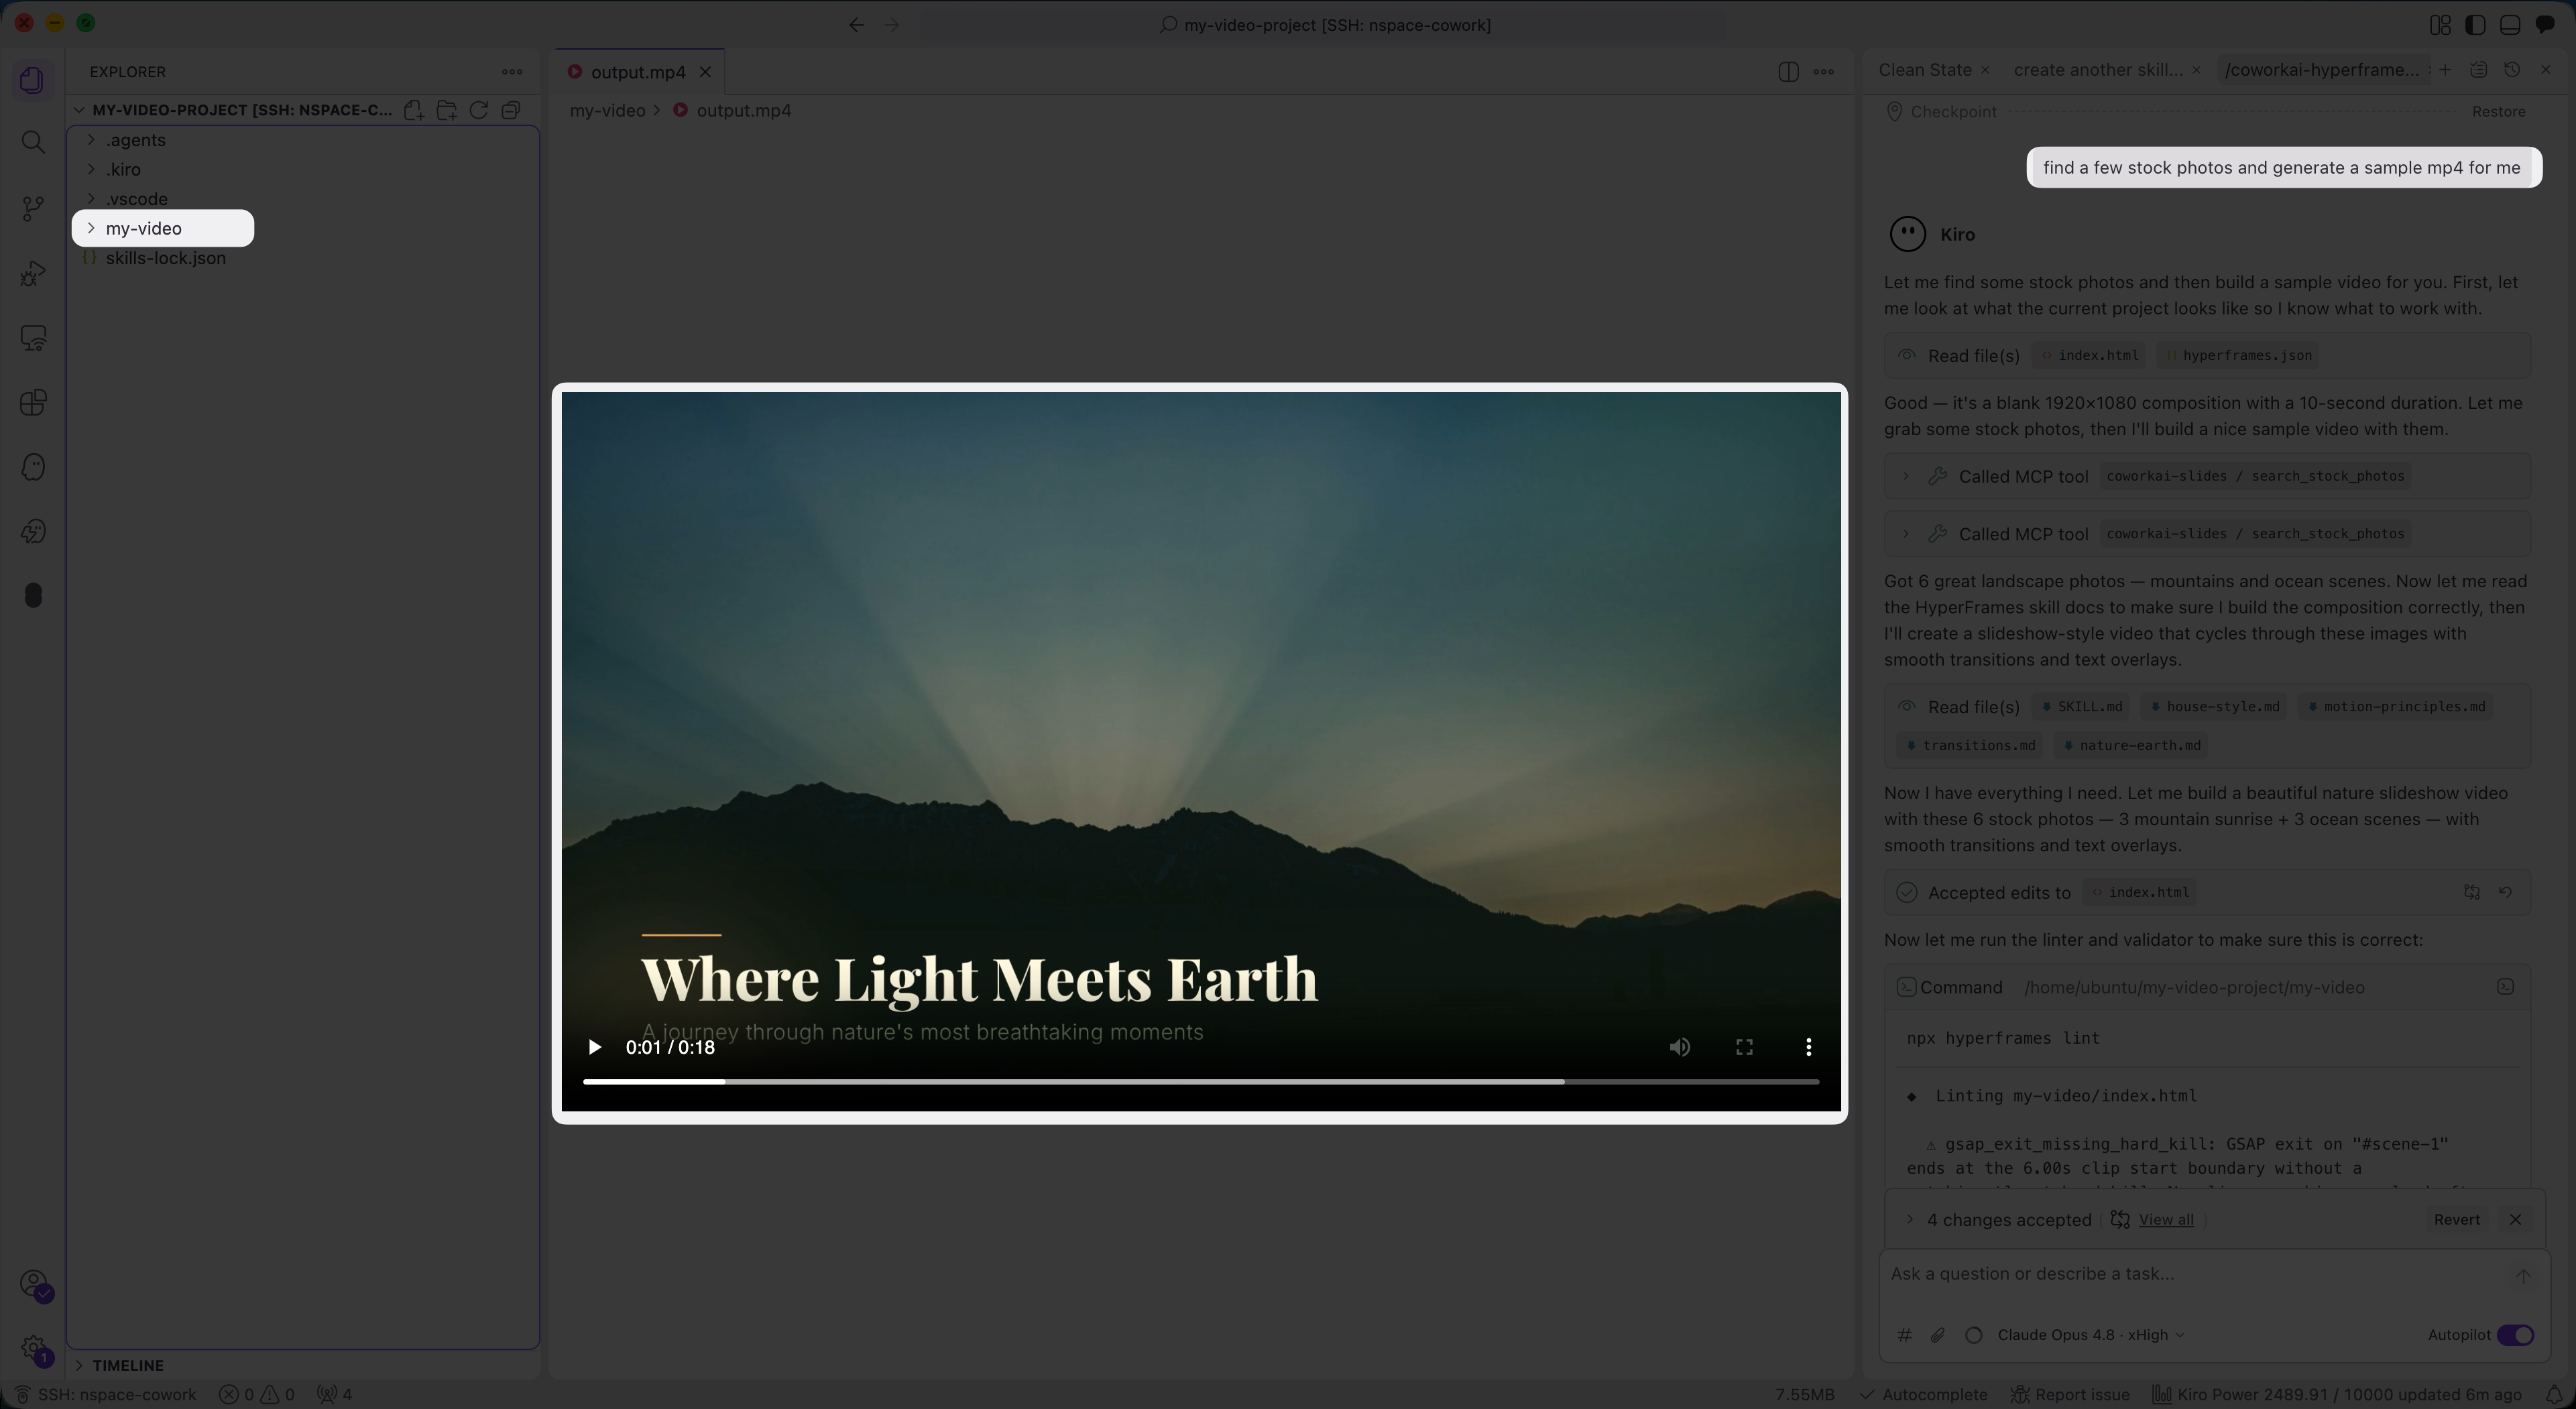Click Autocomplete in status bar
This screenshot has width=2576, height=1409.
[1923, 1395]
